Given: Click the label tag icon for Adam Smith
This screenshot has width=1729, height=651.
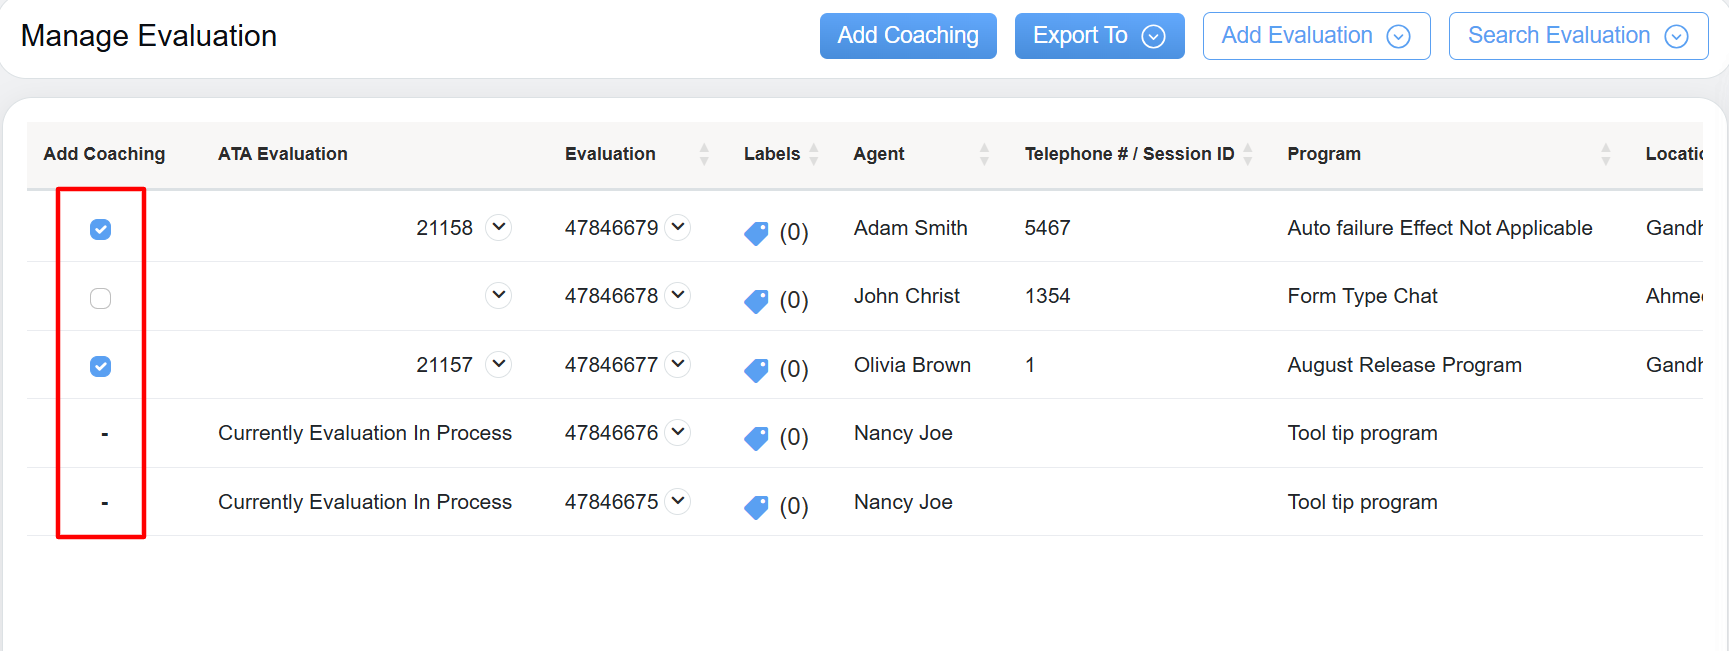Looking at the screenshot, I should 756,233.
